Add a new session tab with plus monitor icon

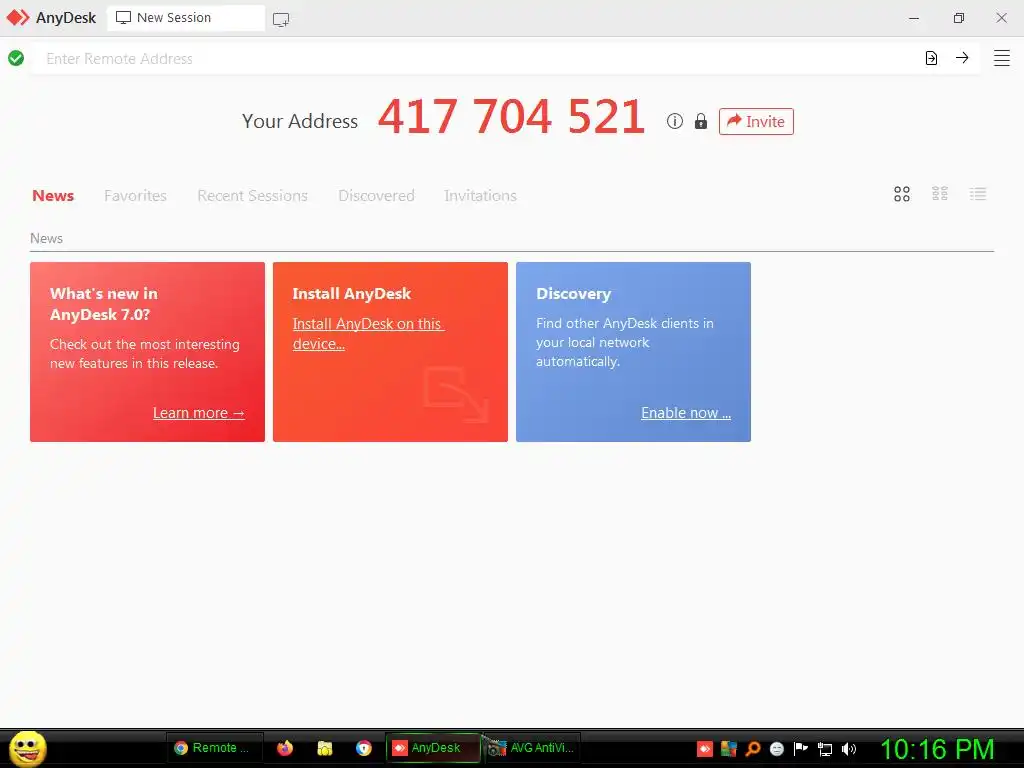tap(281, 20)
